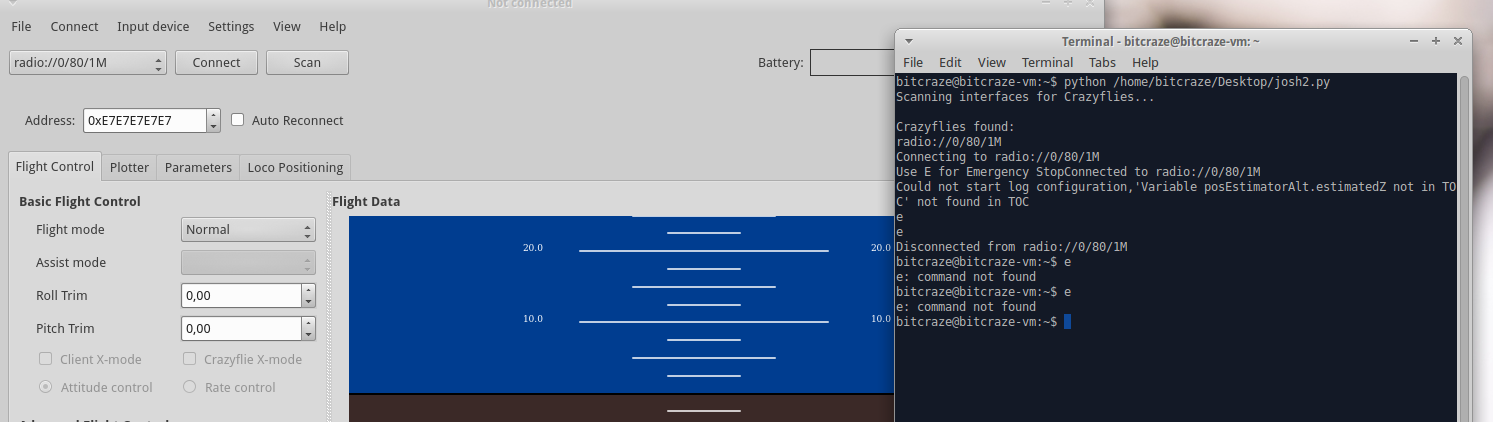Viewport: 1493px width, 422px height.
Task: Enable the Auto Reconnect checkbox
Action: (238, 120)
